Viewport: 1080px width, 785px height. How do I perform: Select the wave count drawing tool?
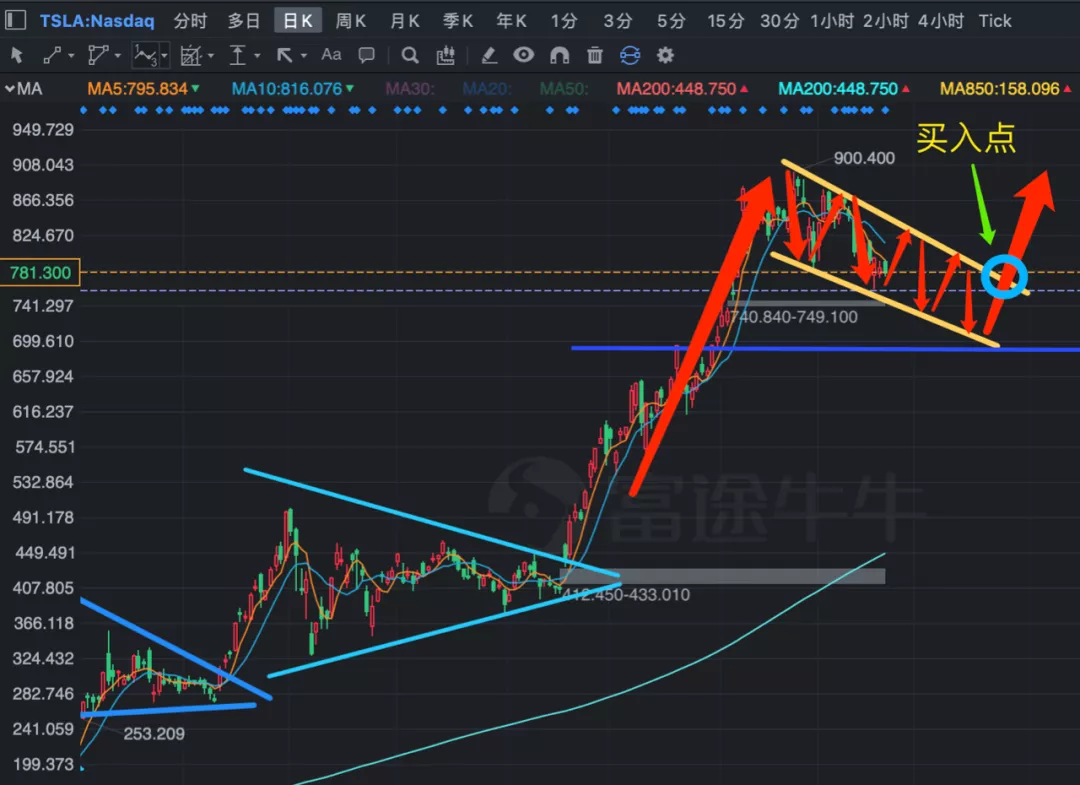click(x=145, y=55)
